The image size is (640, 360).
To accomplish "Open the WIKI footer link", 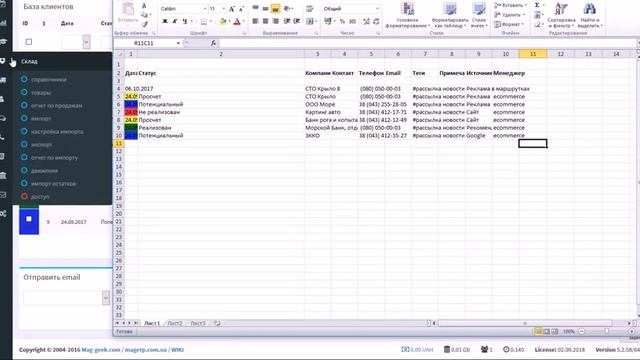I will tap(177, 350).
